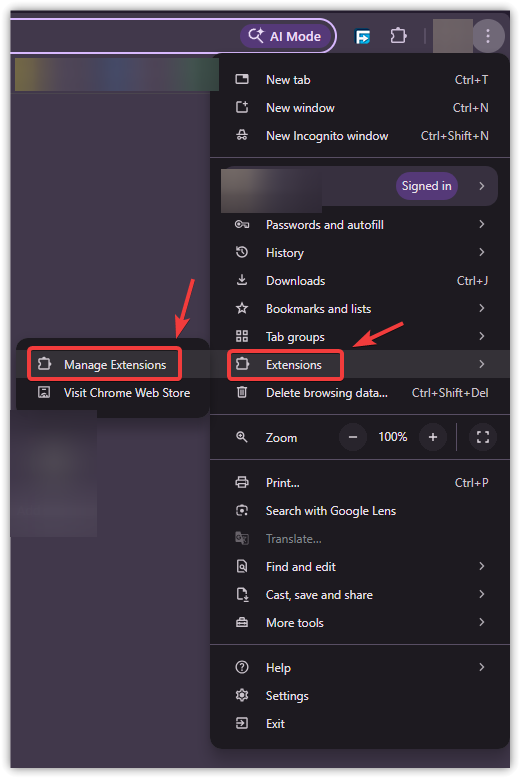This screenshot has width=520, height=778.
Task: Select Print from the menu
Action: click(360, 483)
